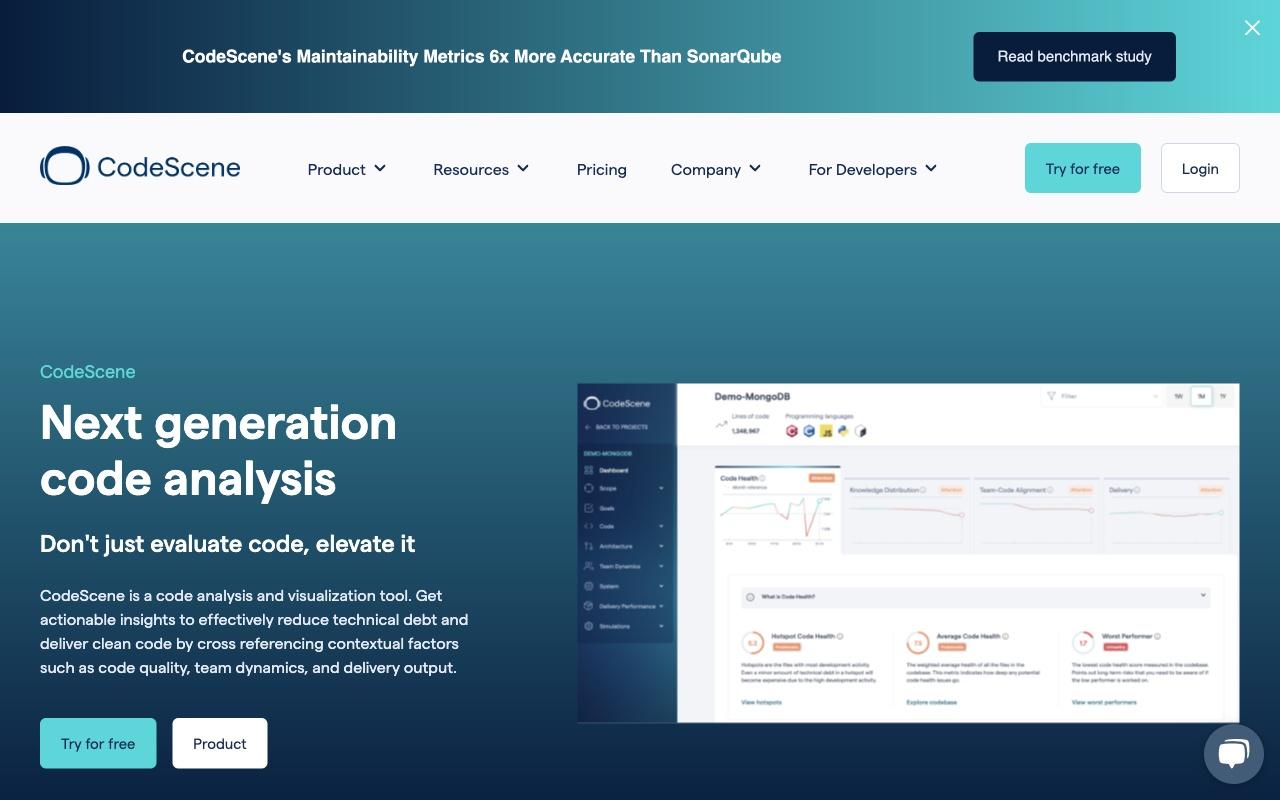
Task: Click the small CodeScene label above headline
Action: (88, 372)
